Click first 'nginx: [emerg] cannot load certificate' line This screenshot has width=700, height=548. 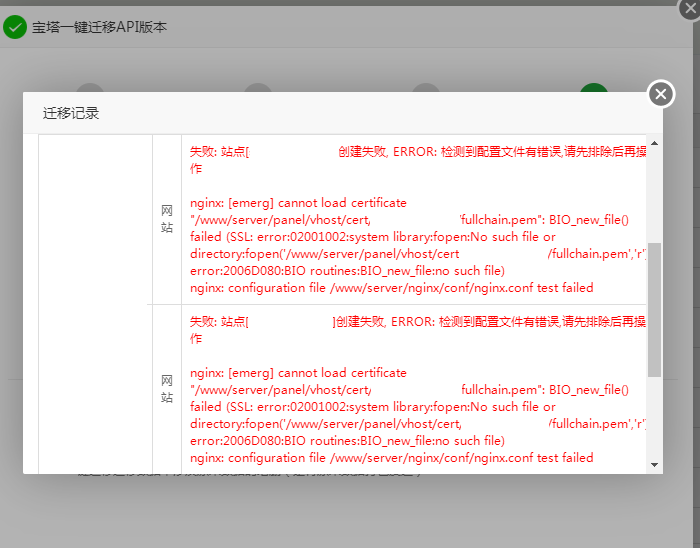(298, 203)
